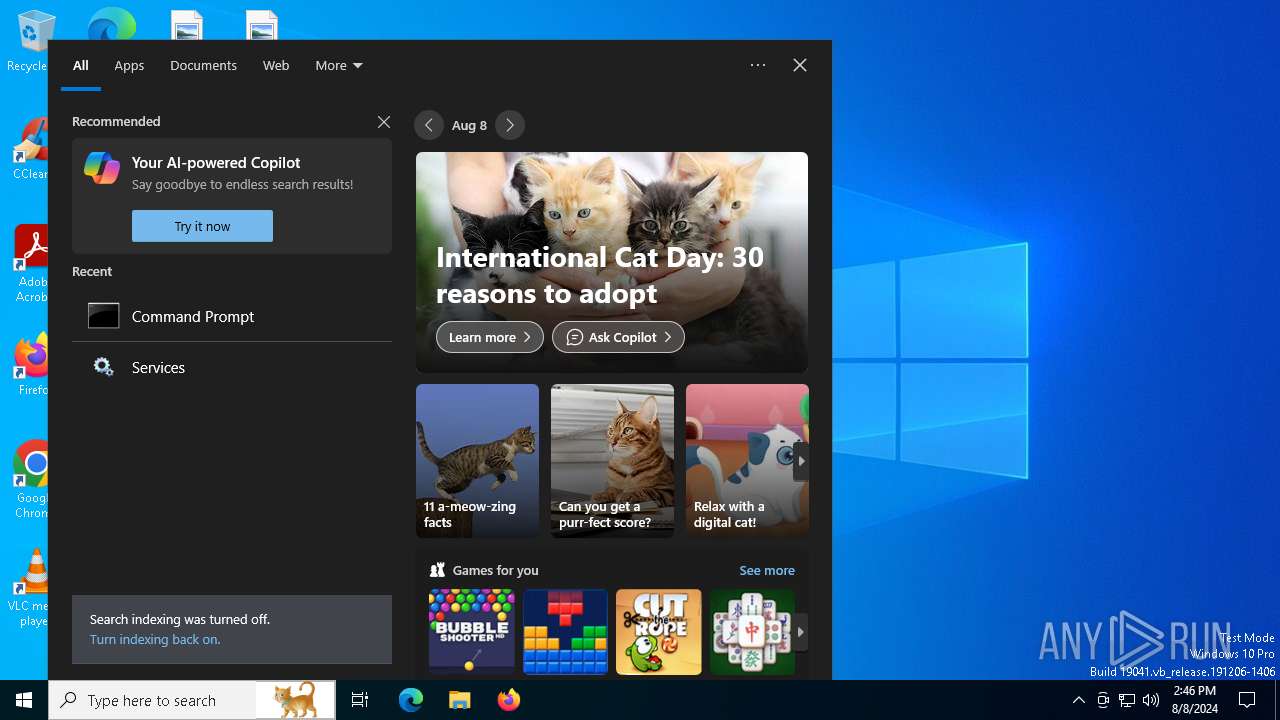Open the purr-fect score quiz card

[x=612, y=461]
